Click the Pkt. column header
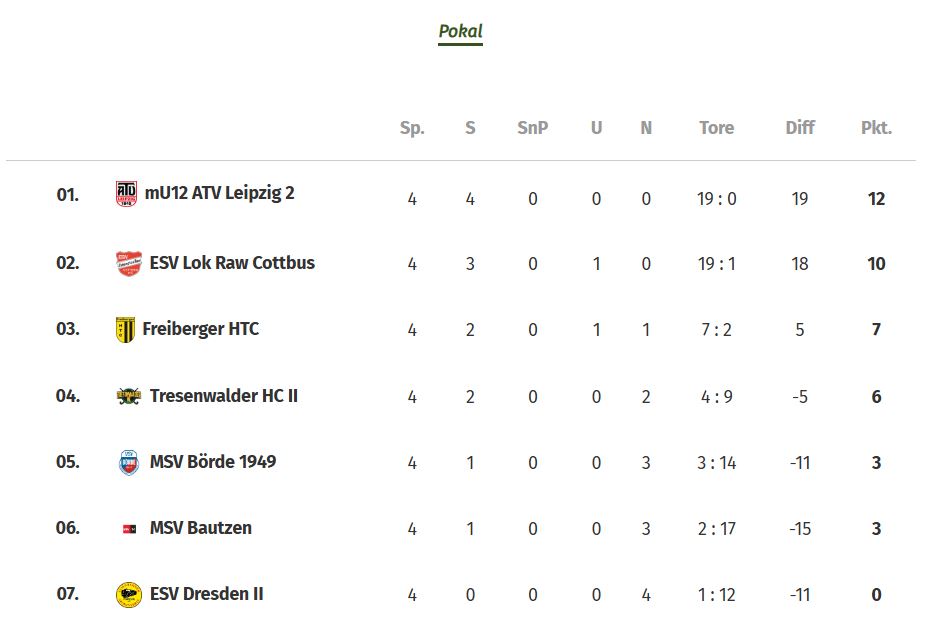 (x=876, y=128)
